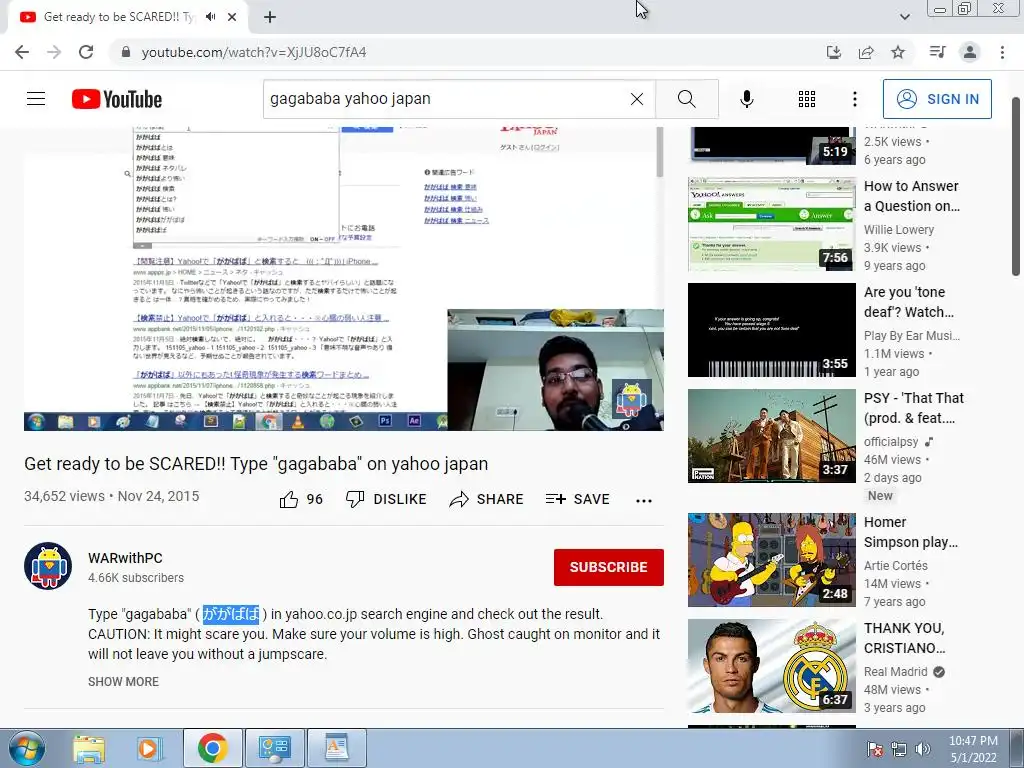Click the volume icon in system tray
This screenshot has width=1024, height=768.
pos(923,749)
